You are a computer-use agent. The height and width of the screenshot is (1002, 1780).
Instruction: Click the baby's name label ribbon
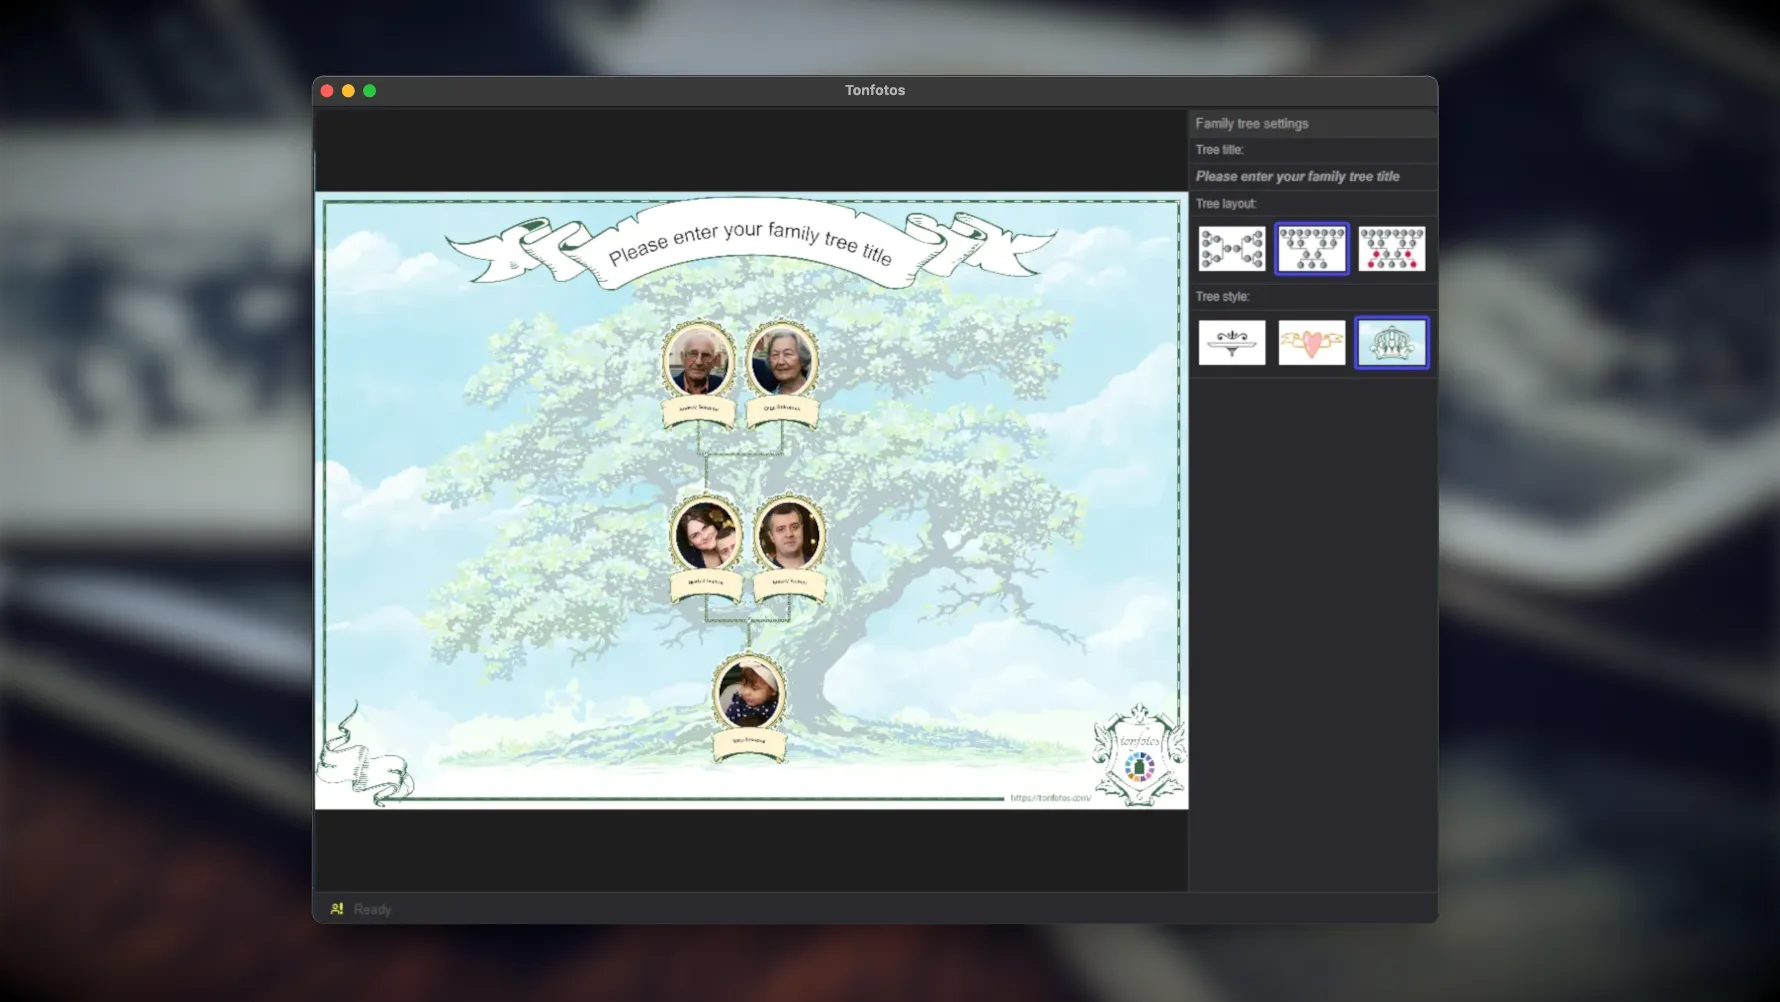749,743
